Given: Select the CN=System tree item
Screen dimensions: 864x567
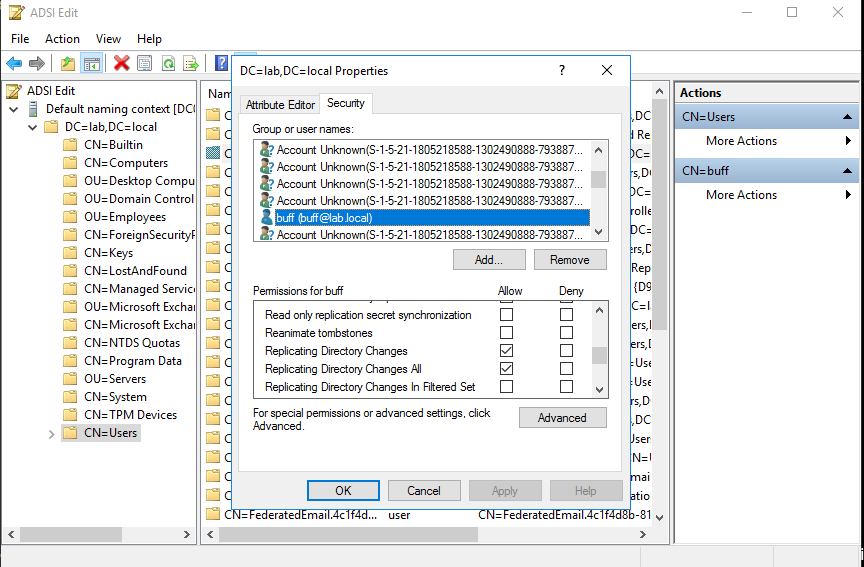Looking at the screenshot, I should 115,397.
